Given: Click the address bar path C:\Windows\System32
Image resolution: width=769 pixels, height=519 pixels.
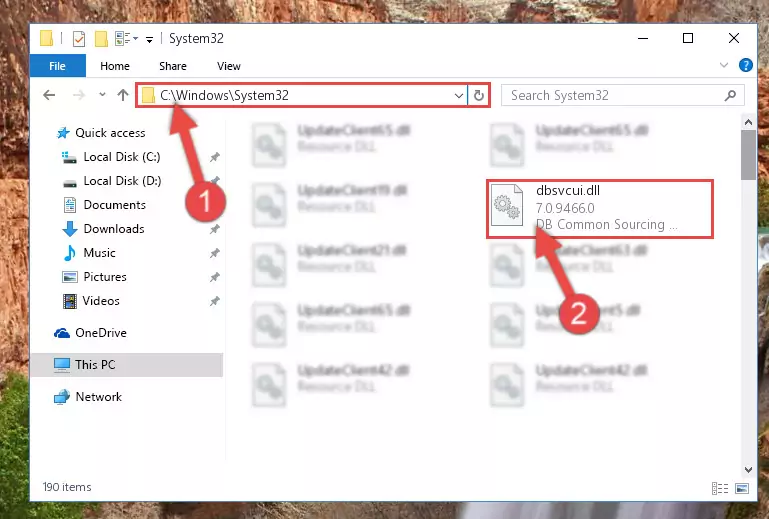Looking at the screenshot, I should pyautogui.click(x=224, y=95).
